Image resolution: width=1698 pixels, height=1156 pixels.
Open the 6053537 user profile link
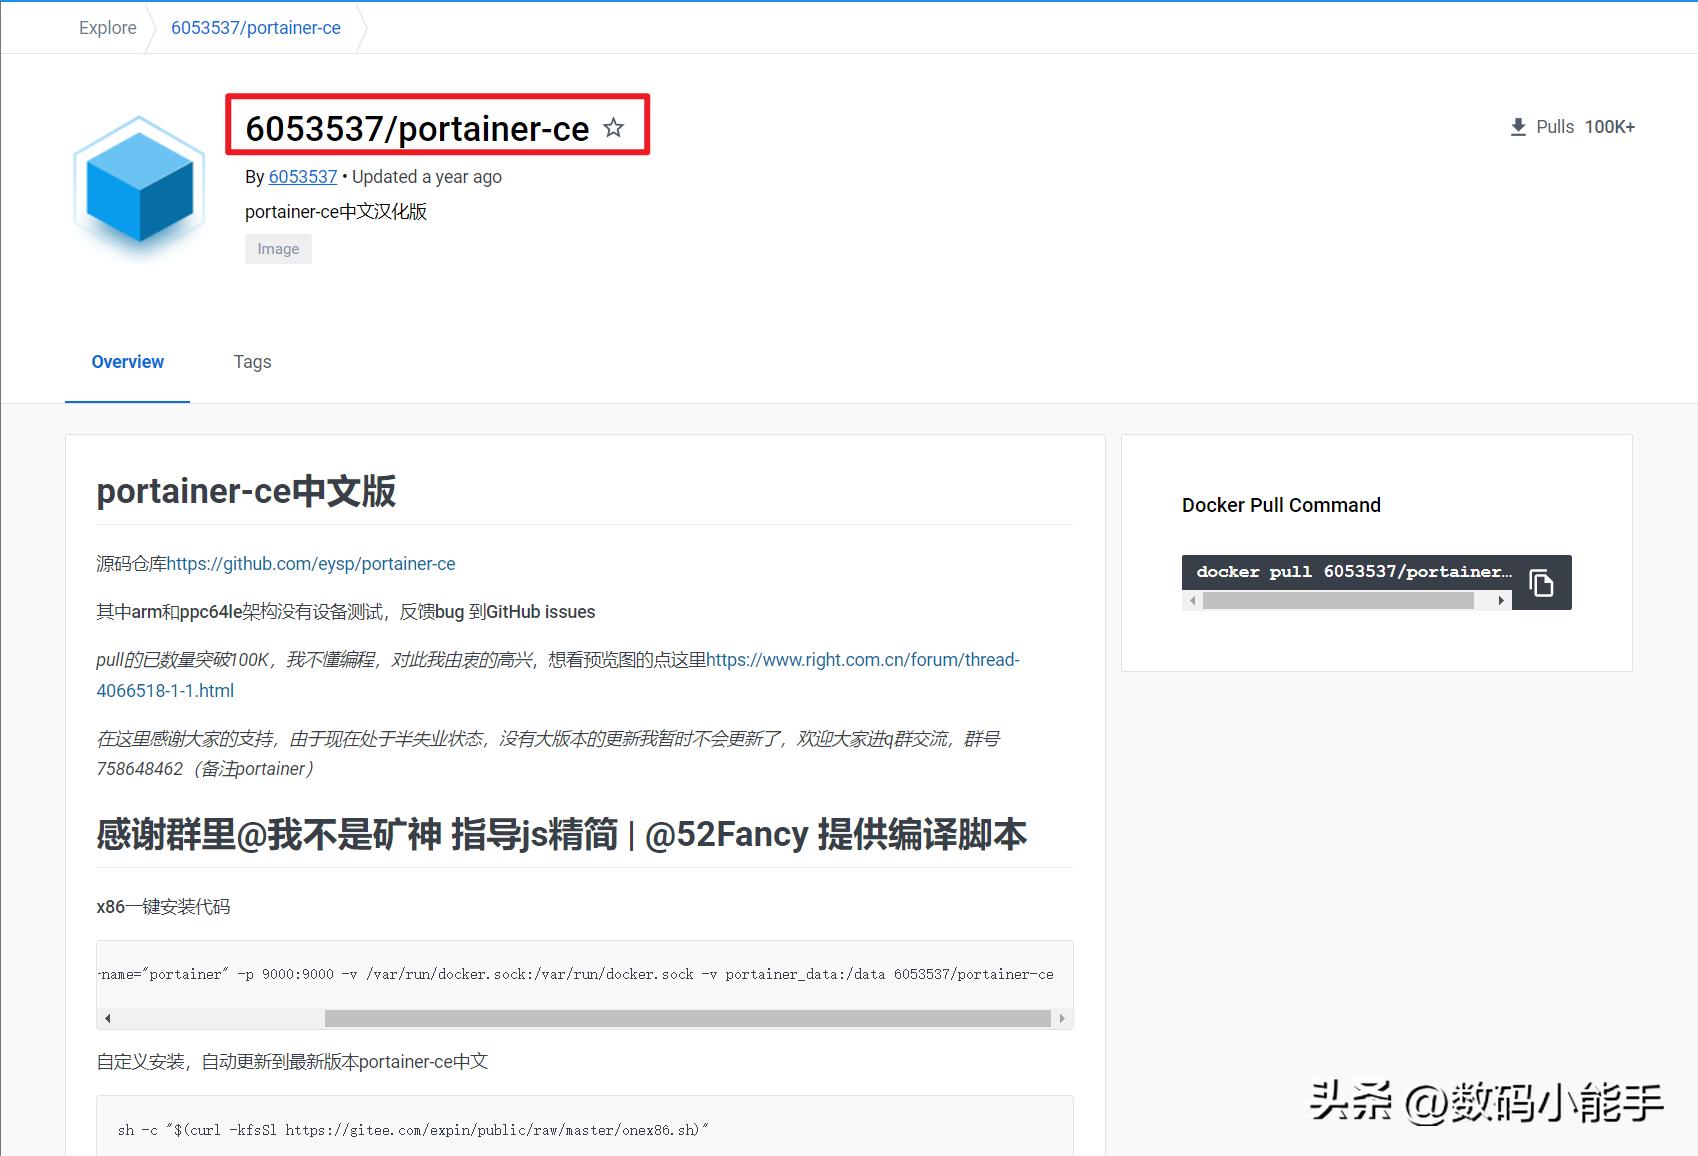coord(302,177)
